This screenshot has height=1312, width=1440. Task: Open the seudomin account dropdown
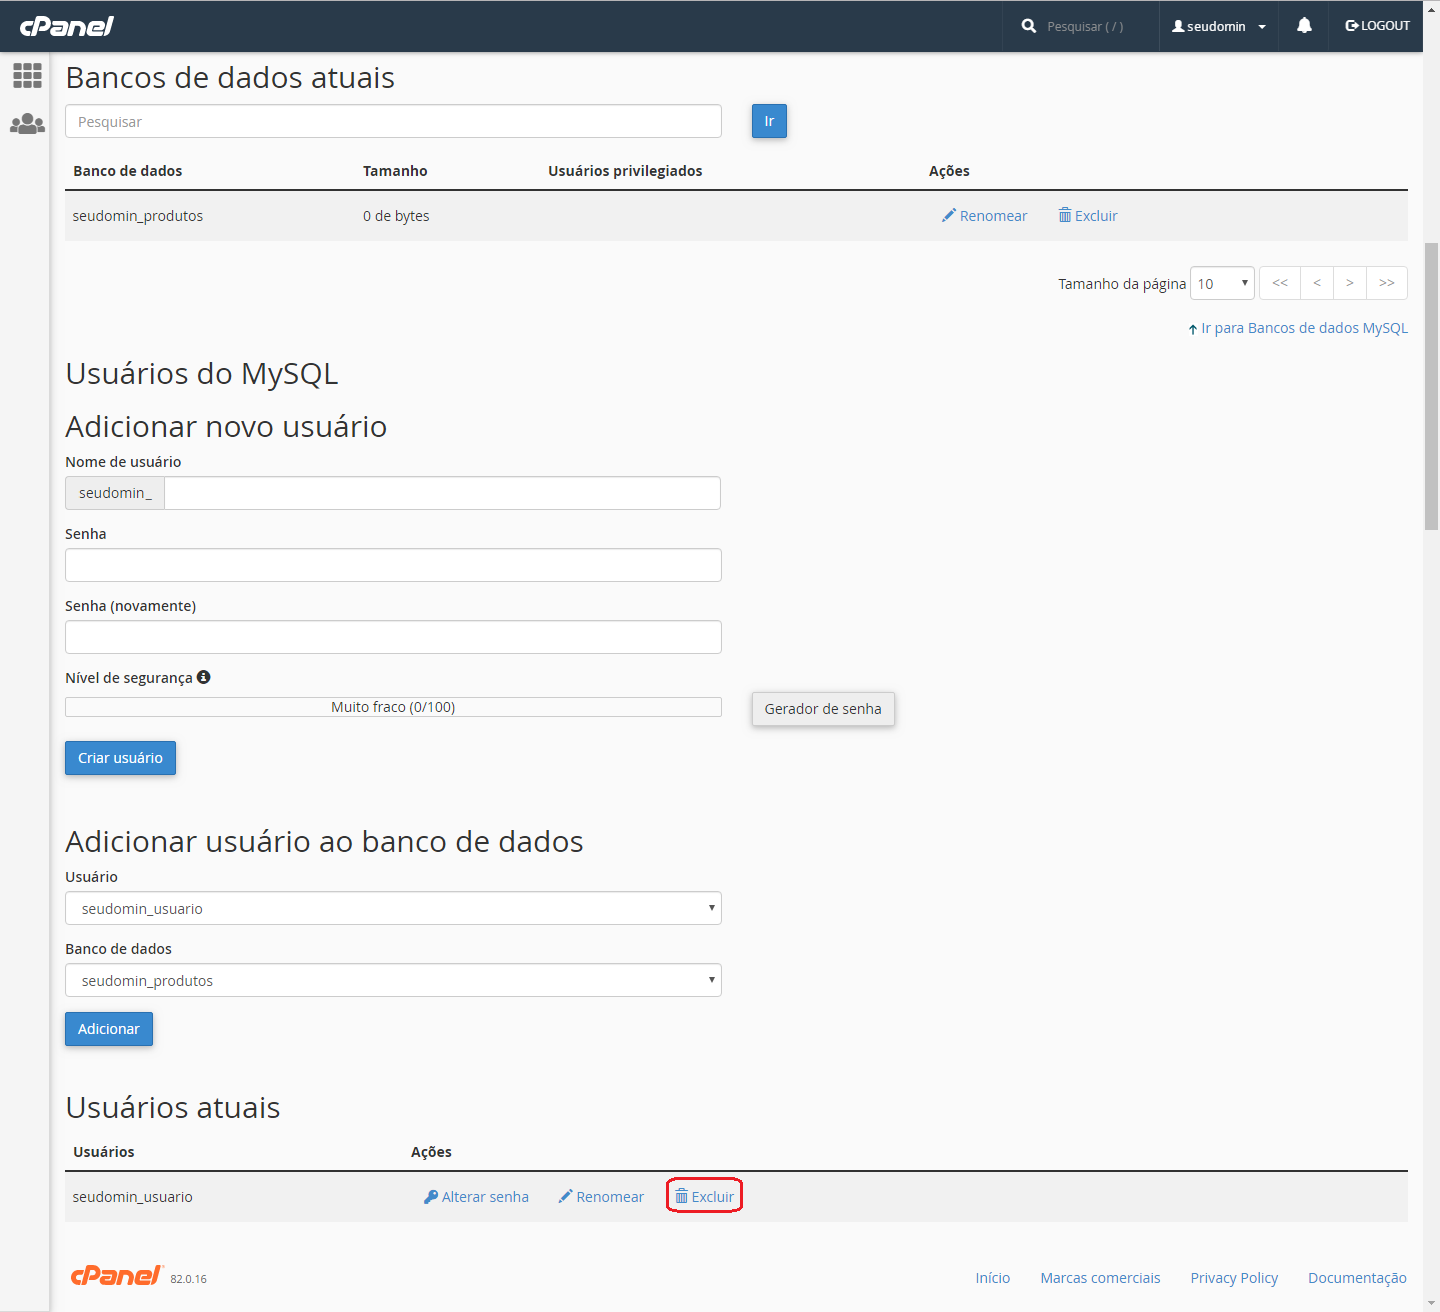pyautogui.click(x=1218, y=26)
